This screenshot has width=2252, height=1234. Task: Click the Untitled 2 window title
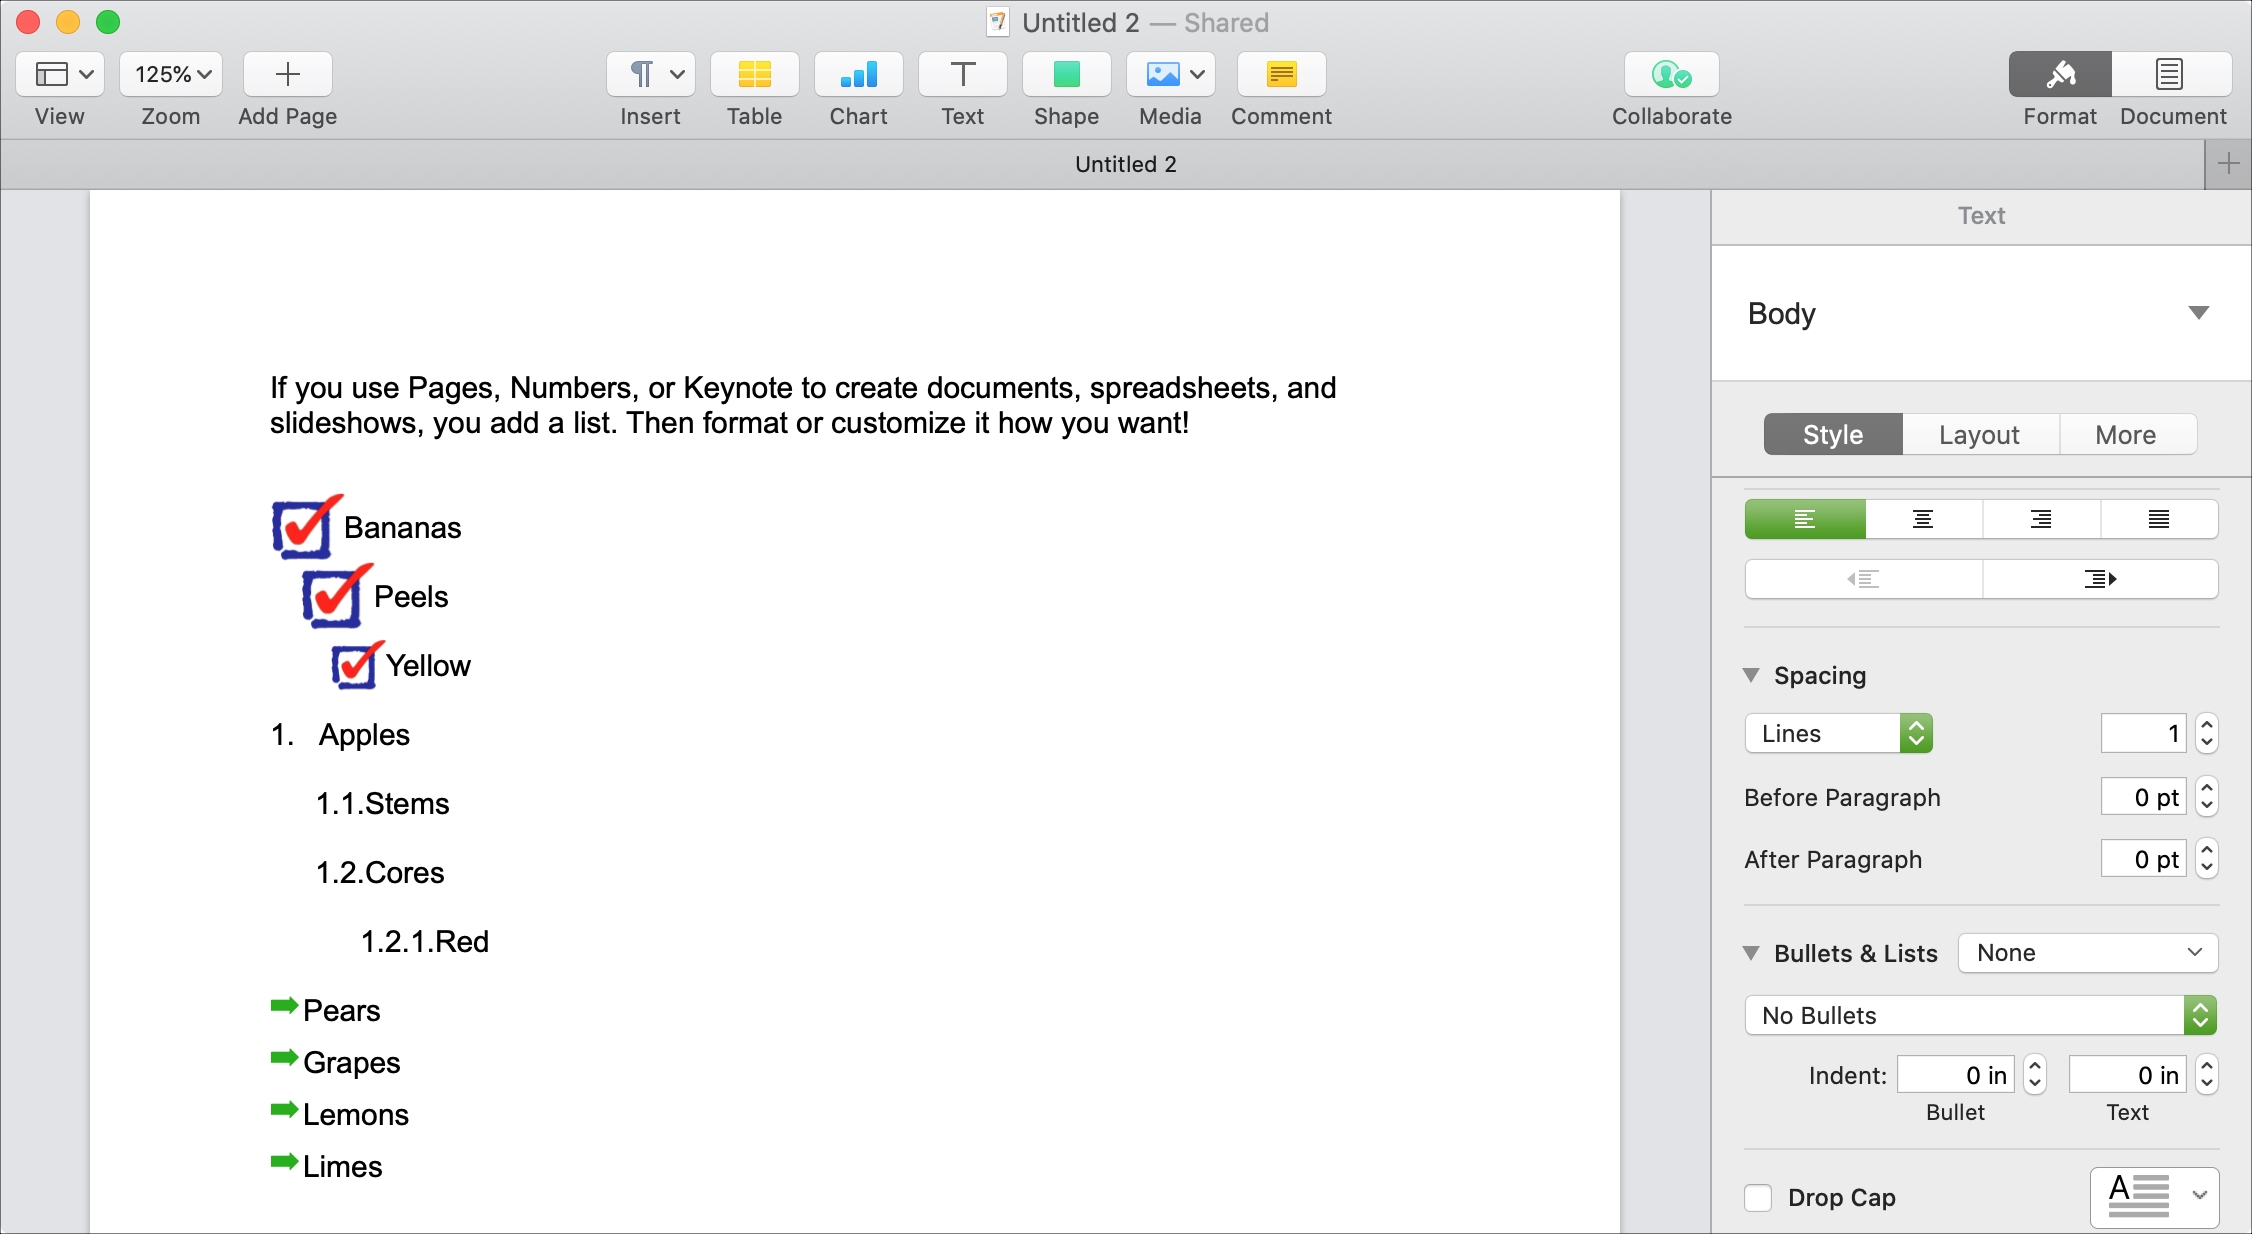coord(1081,22)
